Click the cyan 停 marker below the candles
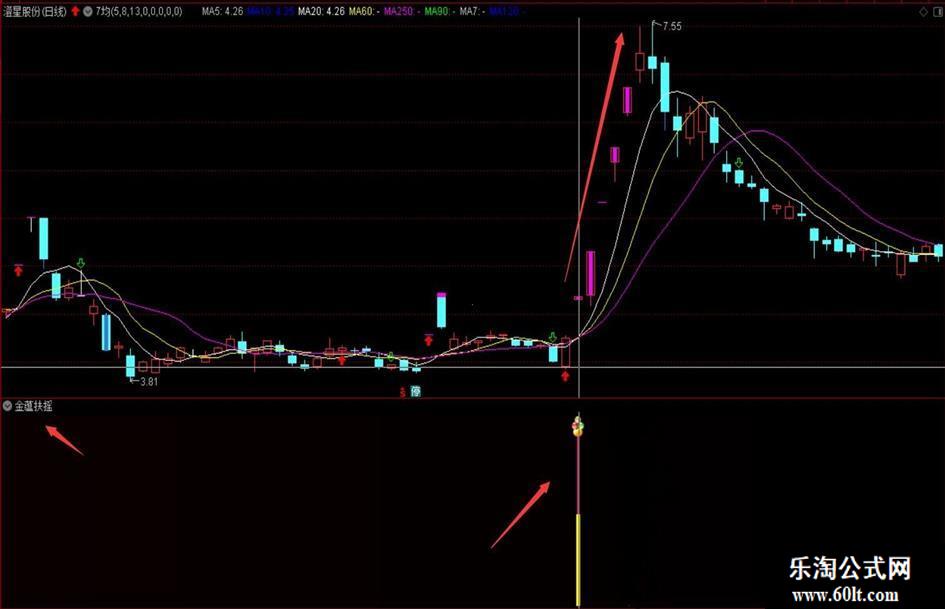945x609 pixels. tap(415, 391)
